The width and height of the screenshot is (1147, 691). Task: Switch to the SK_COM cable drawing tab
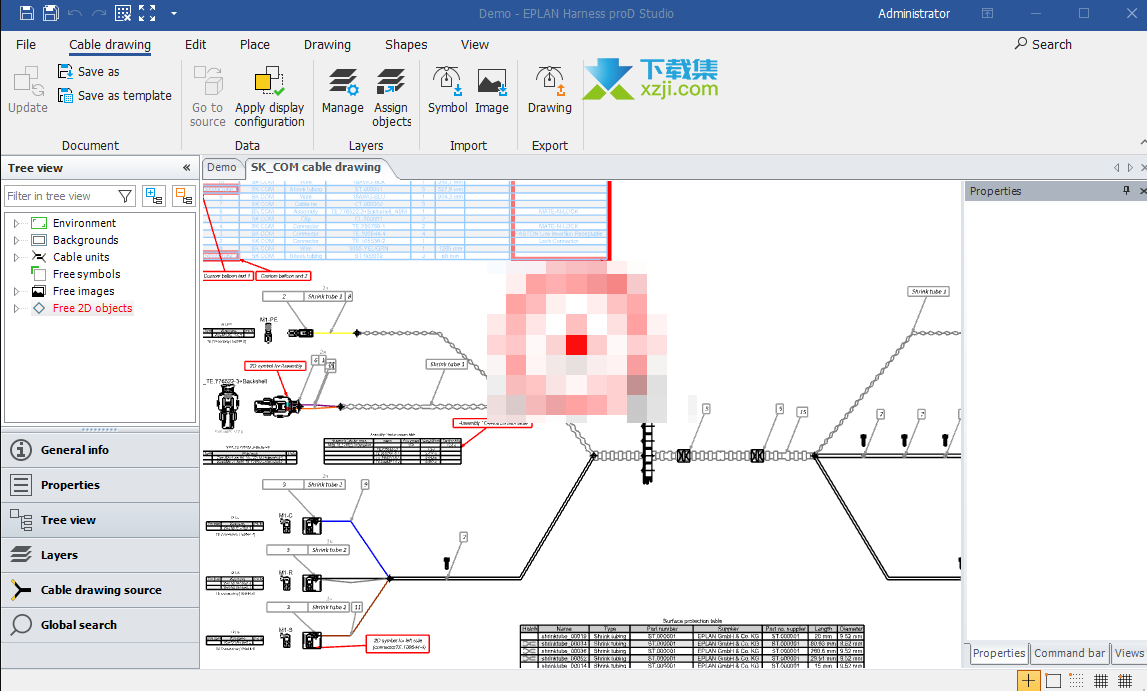pos(316,167)
